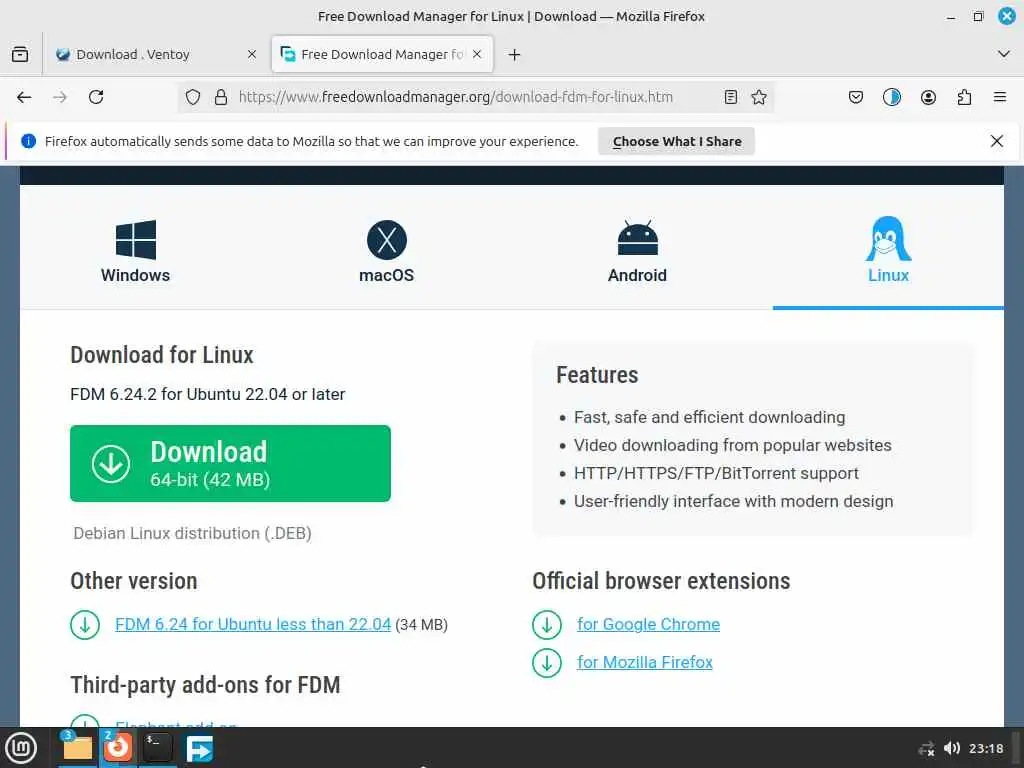Toggle reader view in address bar
Image resolution: width=1024 pixels, height=768 pixels.
point(731,97)
